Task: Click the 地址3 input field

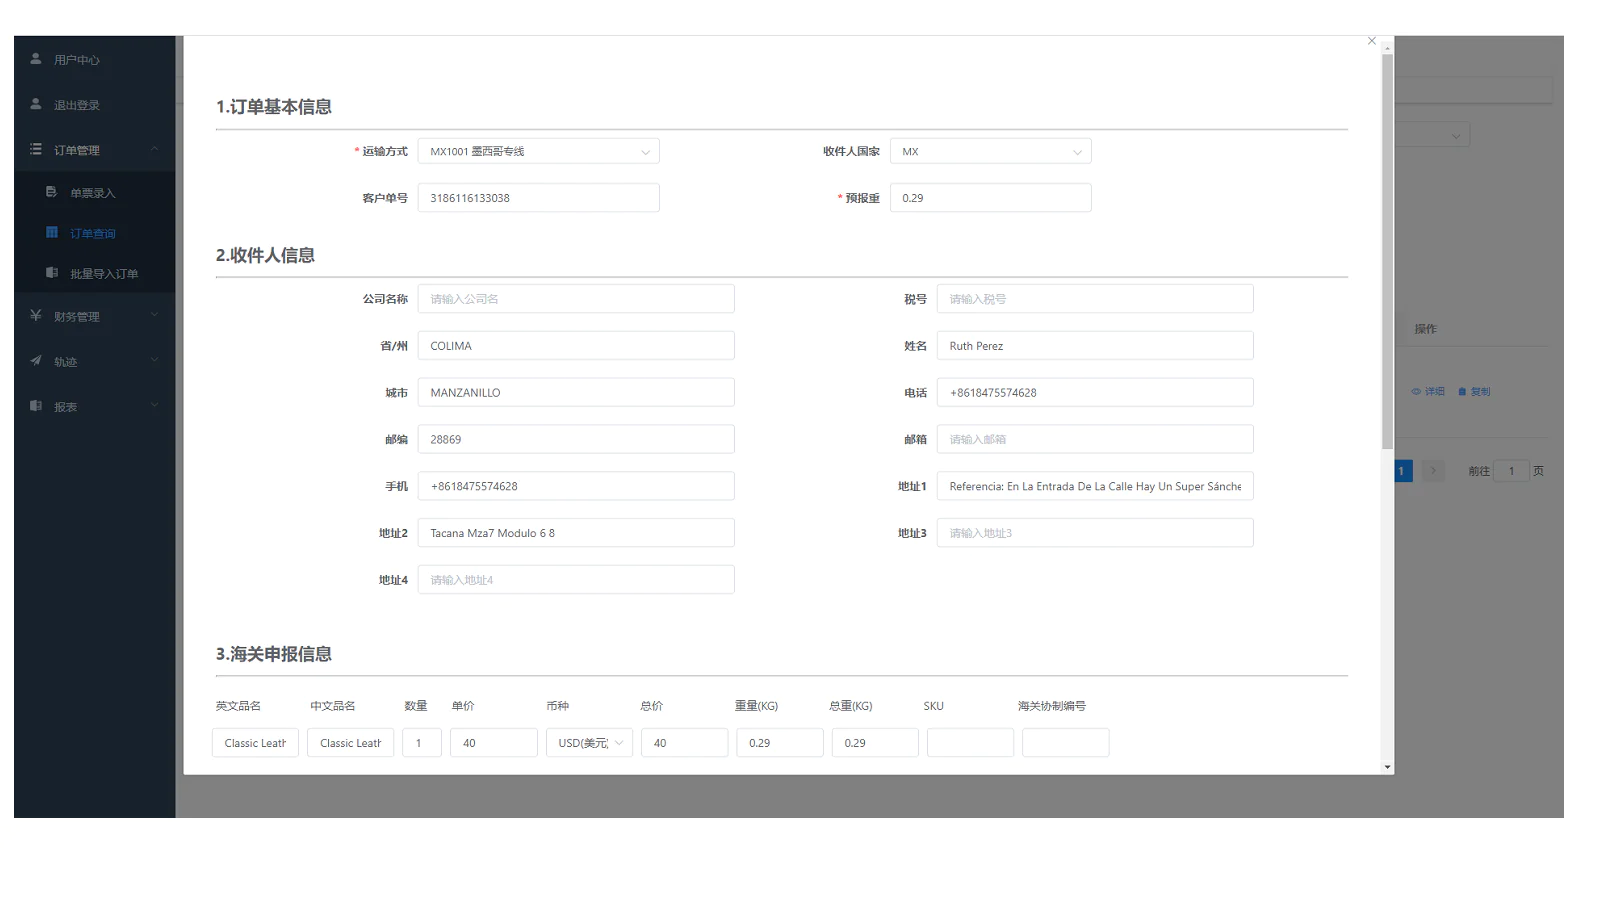Action: [1095, 533]
